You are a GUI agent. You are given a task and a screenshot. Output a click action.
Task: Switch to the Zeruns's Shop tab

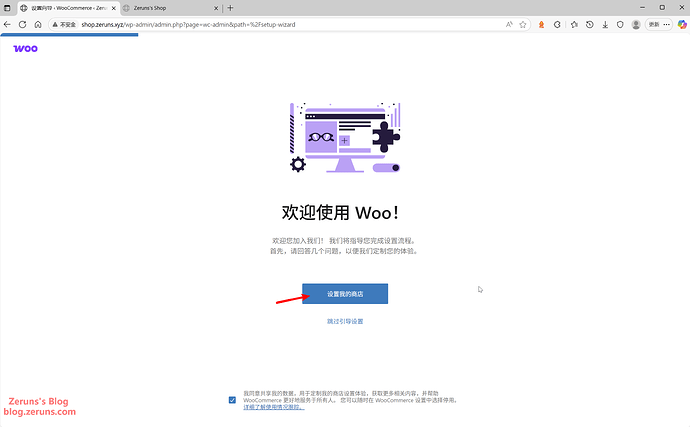(169, 8)
